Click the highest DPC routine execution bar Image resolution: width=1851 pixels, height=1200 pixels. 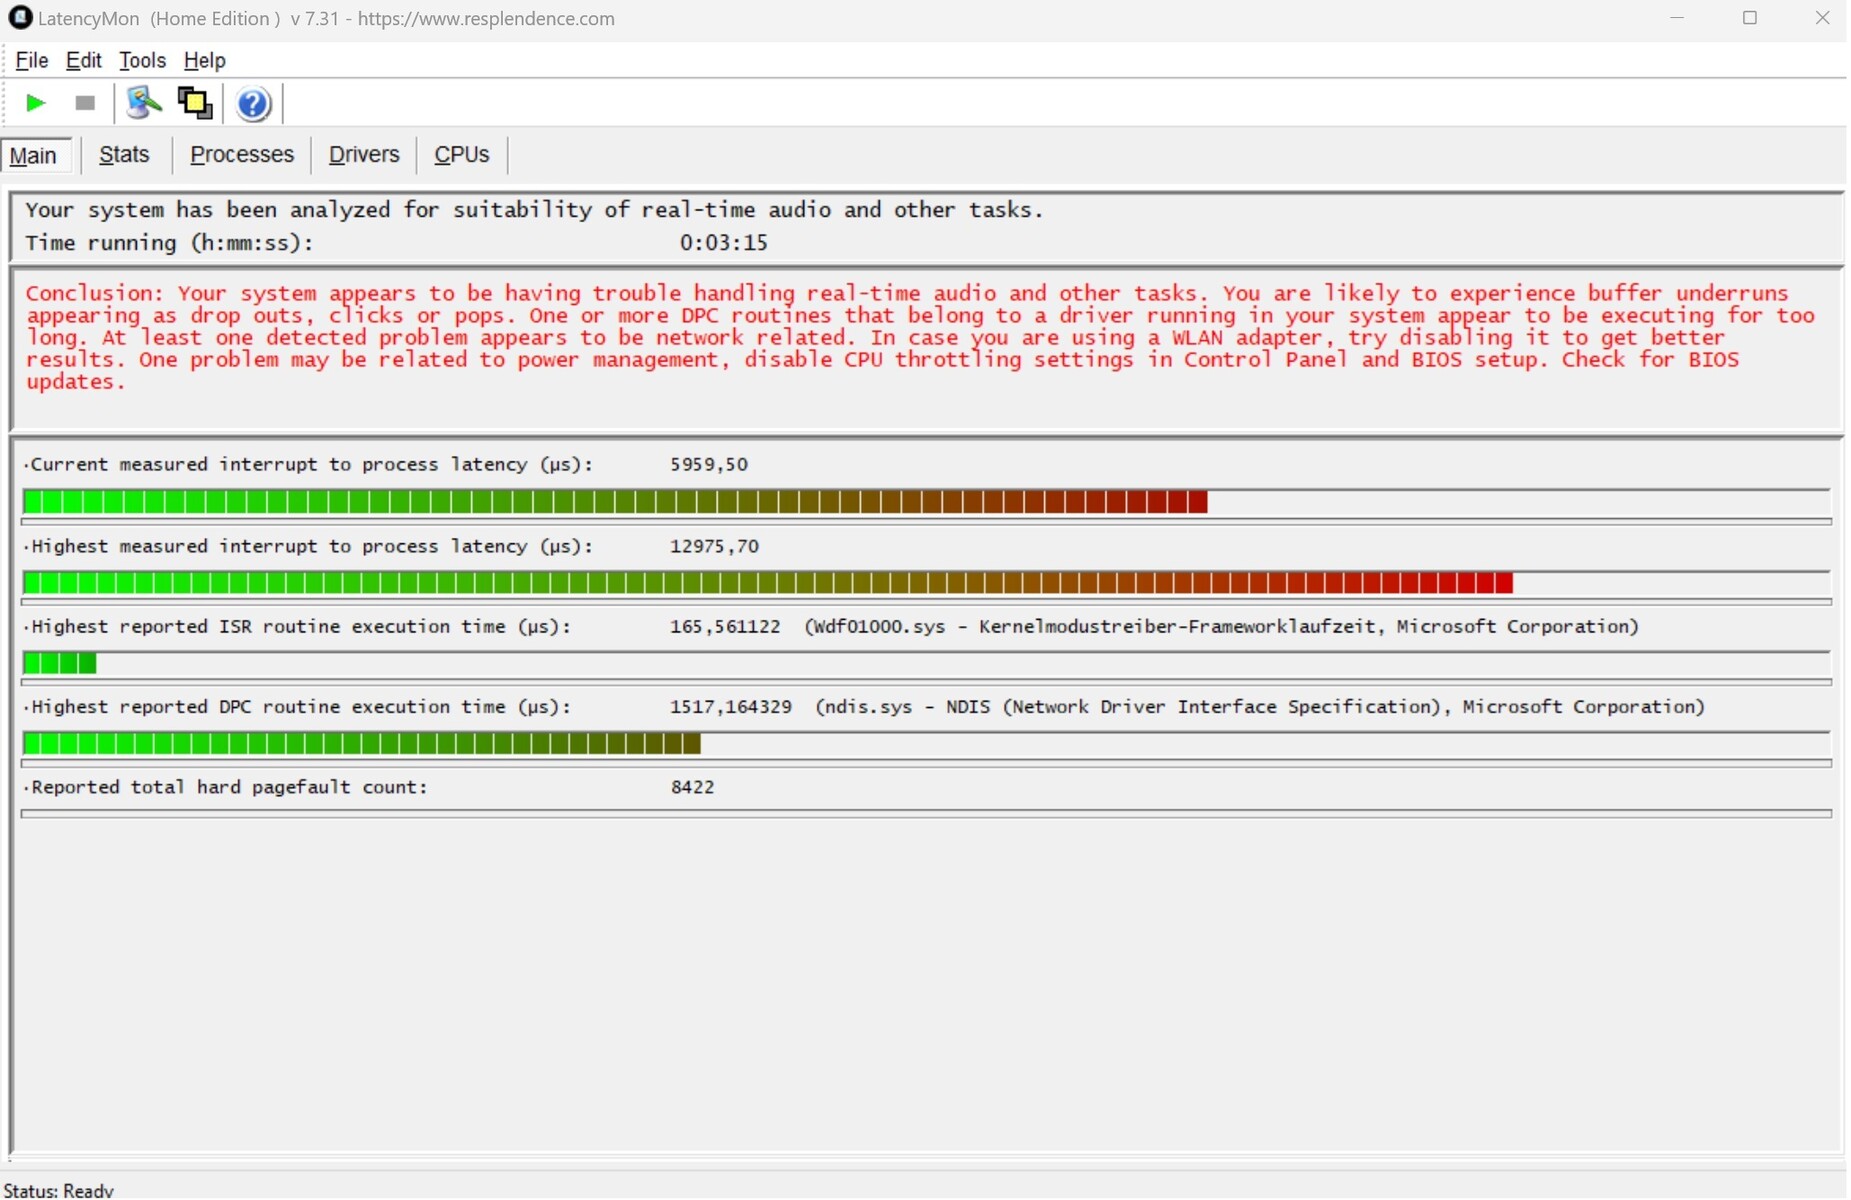coord(926,744)
